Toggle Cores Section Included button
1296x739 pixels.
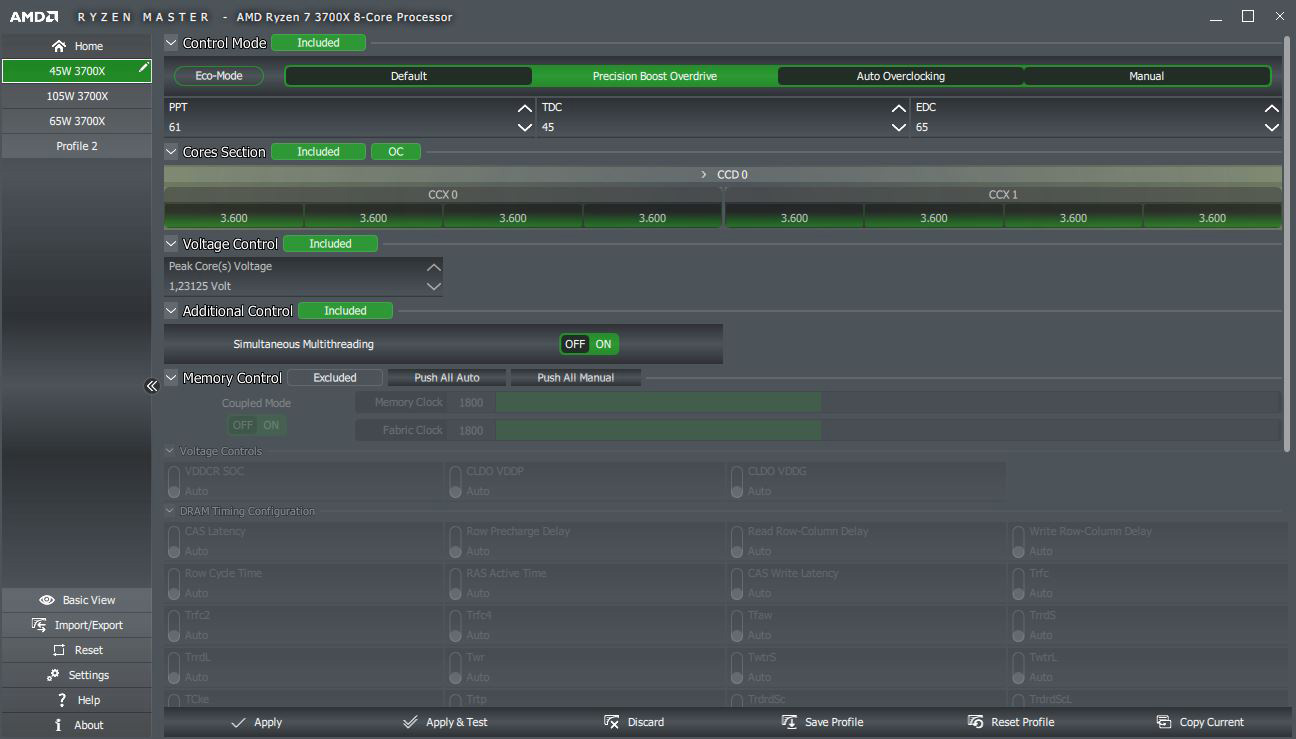coord(318,152)
